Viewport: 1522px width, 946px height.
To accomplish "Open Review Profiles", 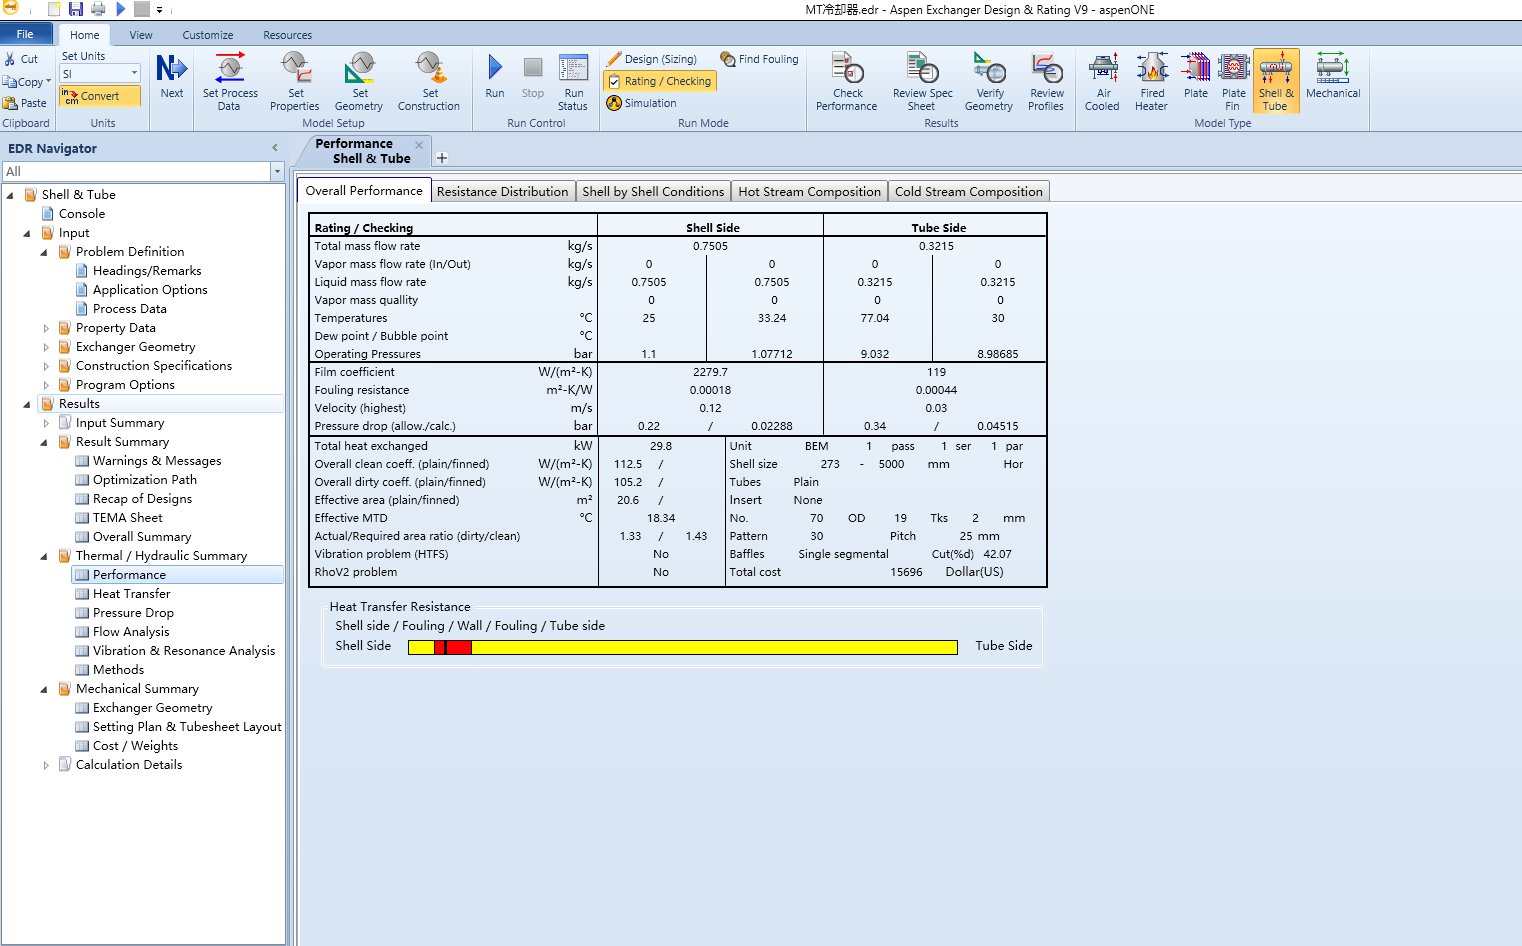I will click(1046, 81).
